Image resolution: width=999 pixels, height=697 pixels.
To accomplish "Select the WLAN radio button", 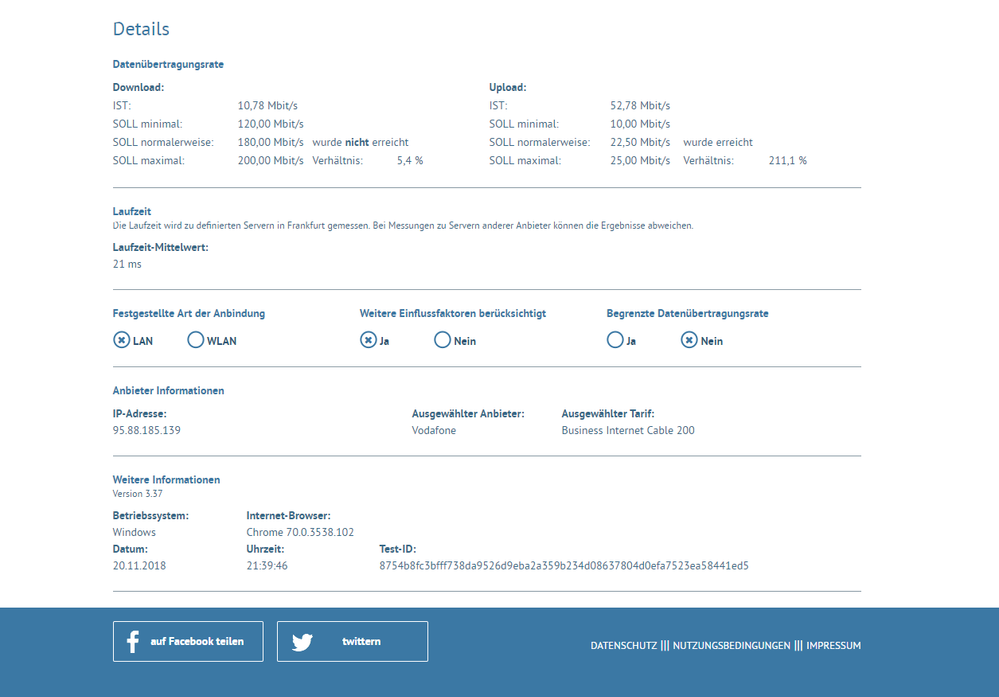I will tap(196, 340).
